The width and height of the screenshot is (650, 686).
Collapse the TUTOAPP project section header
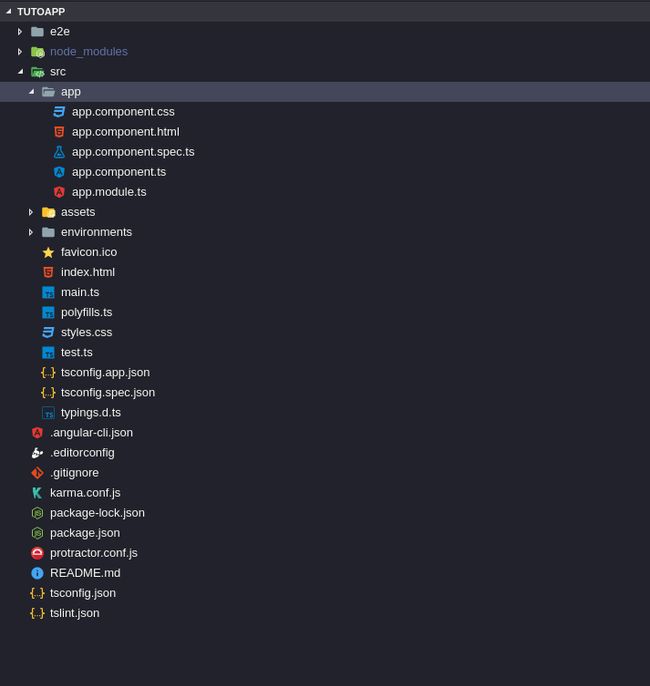(9, 11)
